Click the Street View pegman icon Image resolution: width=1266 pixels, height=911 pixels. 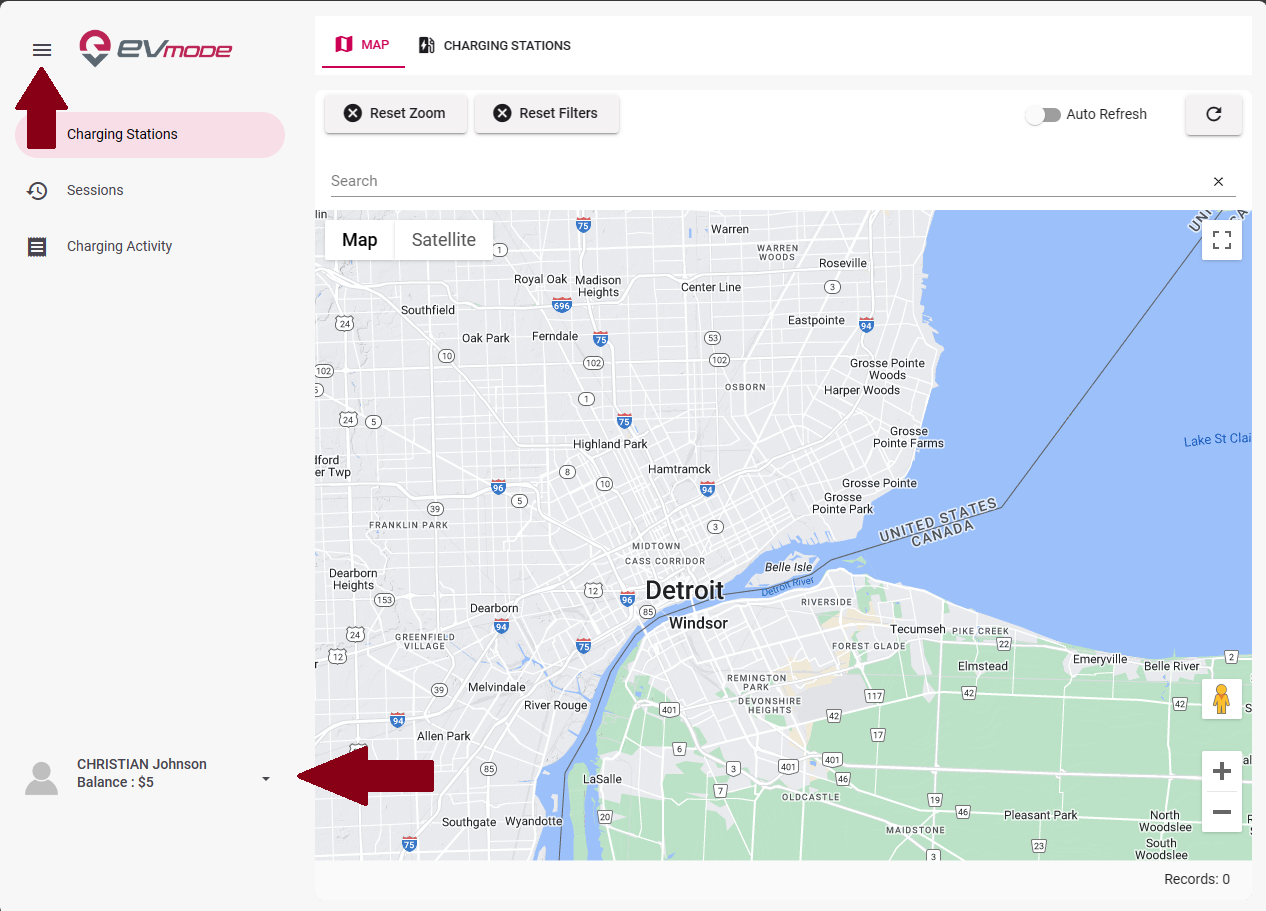[x=1222, y=699]
